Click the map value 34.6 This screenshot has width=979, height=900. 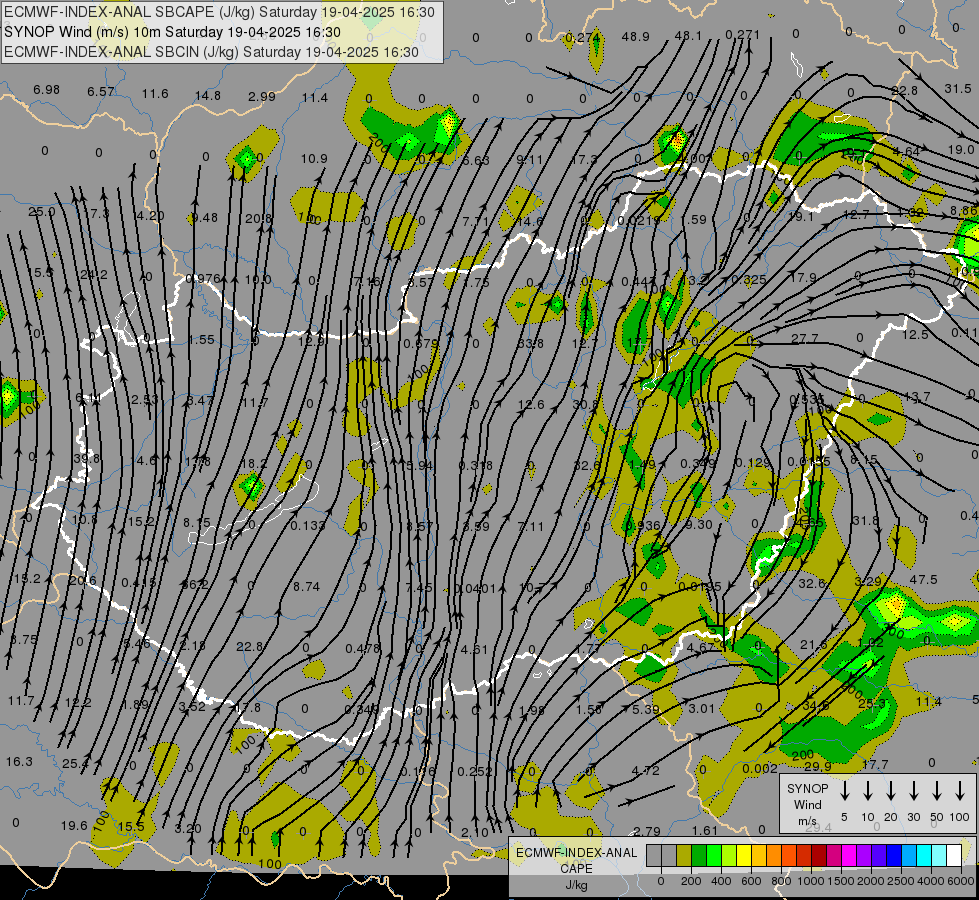coord(815,706)
